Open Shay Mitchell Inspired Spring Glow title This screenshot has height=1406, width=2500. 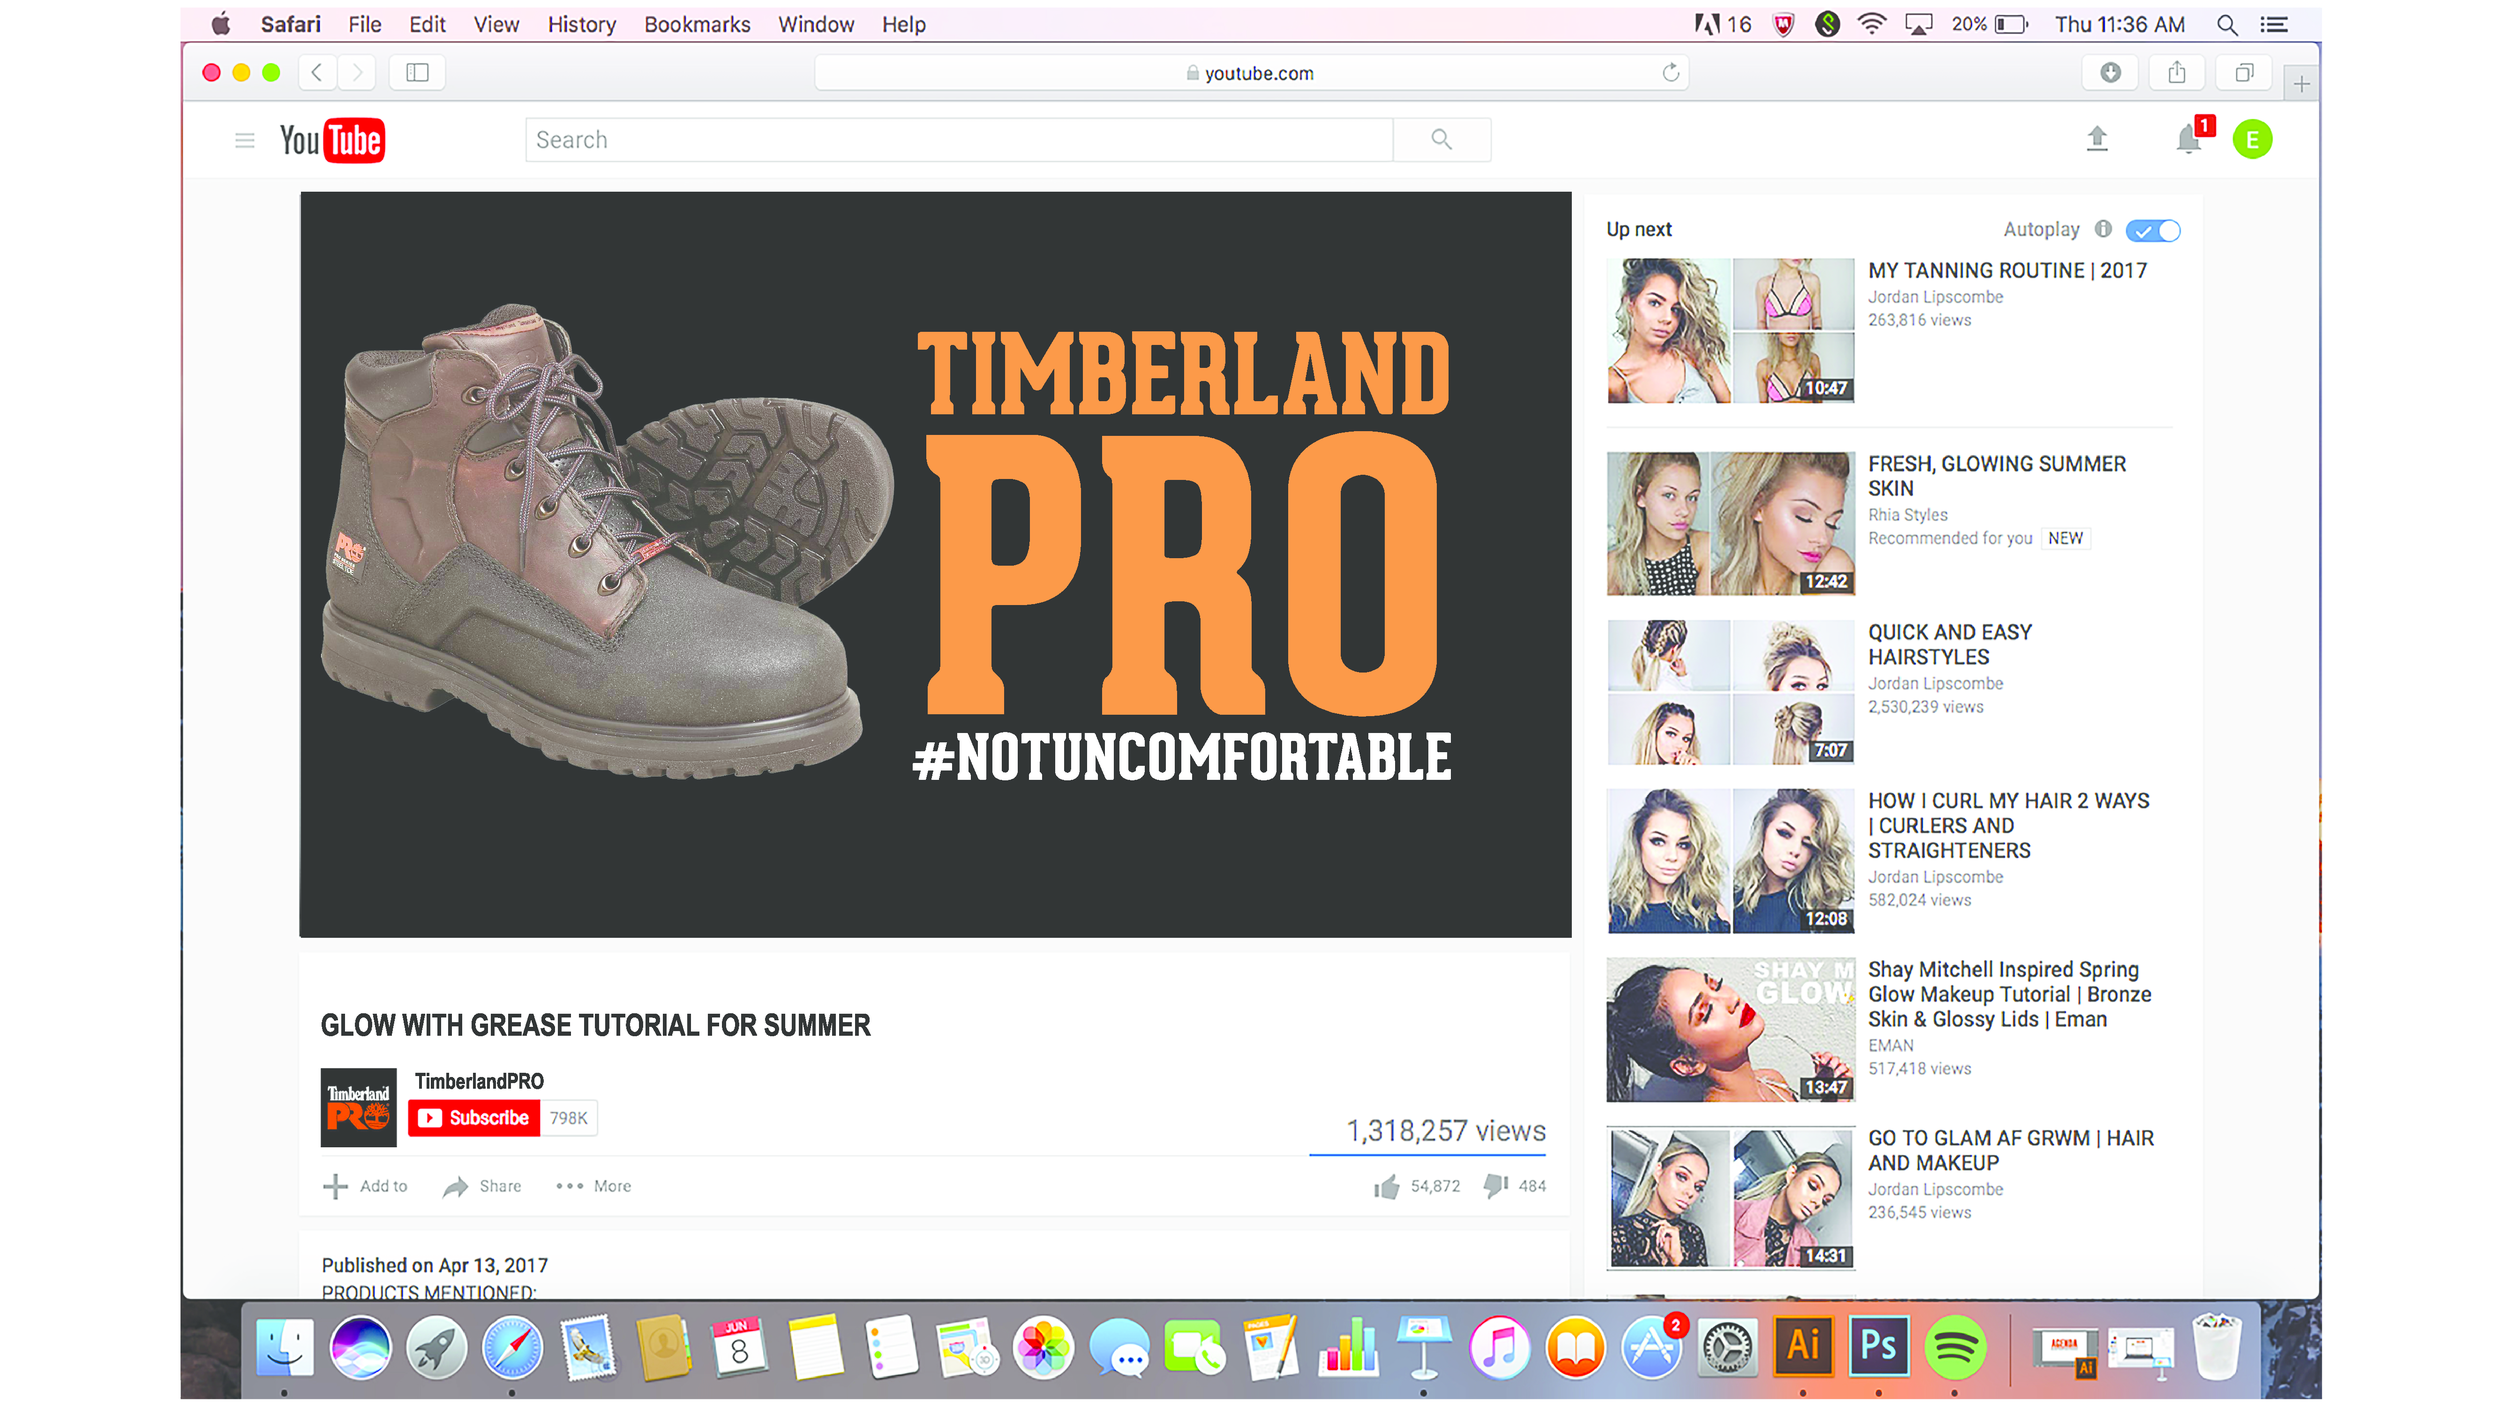2009,994
